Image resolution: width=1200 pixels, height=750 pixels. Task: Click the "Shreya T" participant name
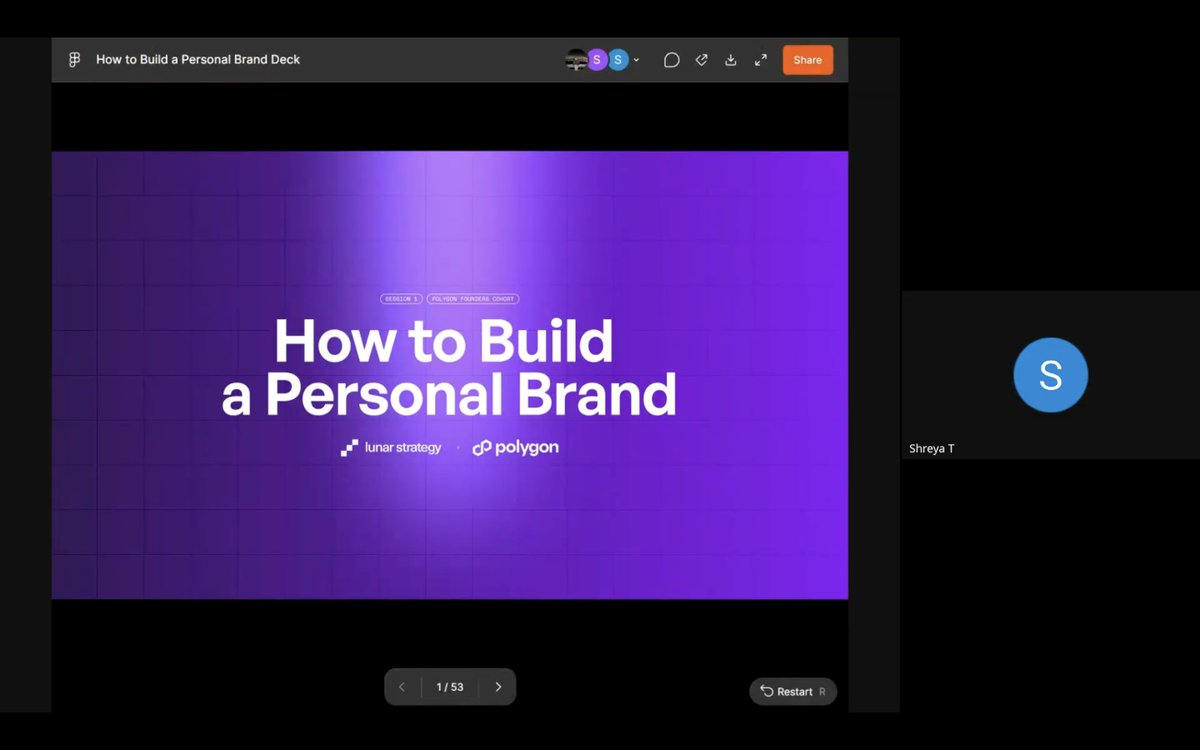(x=932, y=449)
